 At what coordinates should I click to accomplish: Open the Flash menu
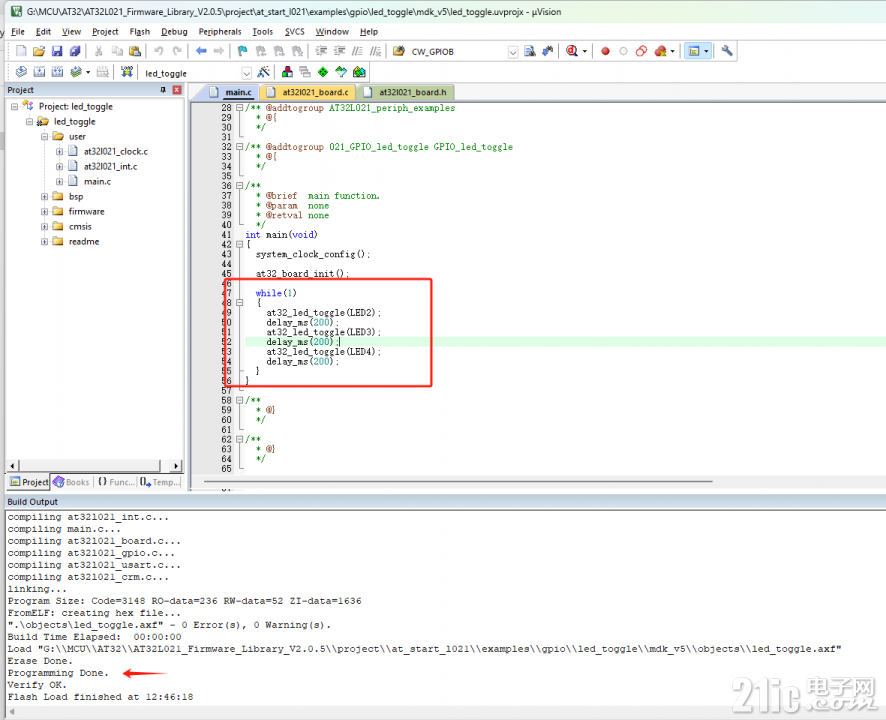tap(140, 32)
